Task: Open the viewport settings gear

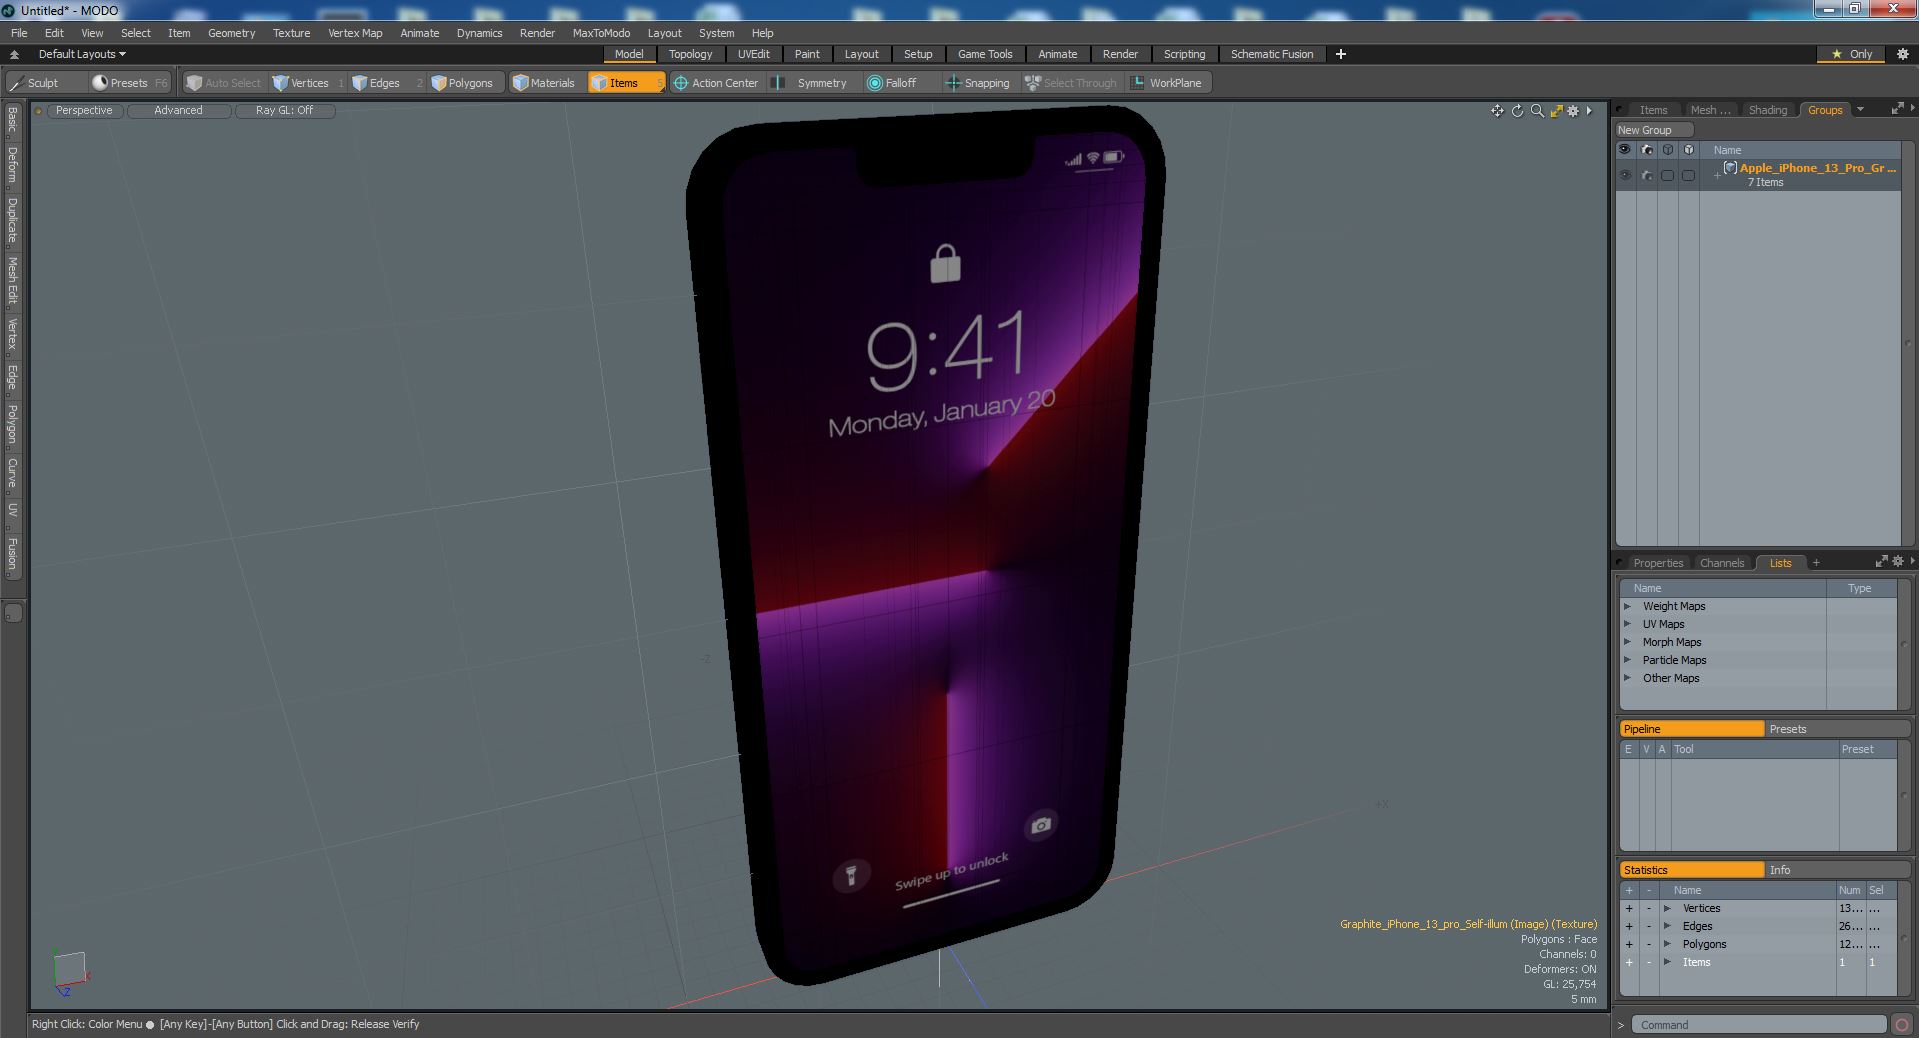Action: [1573, 111]
